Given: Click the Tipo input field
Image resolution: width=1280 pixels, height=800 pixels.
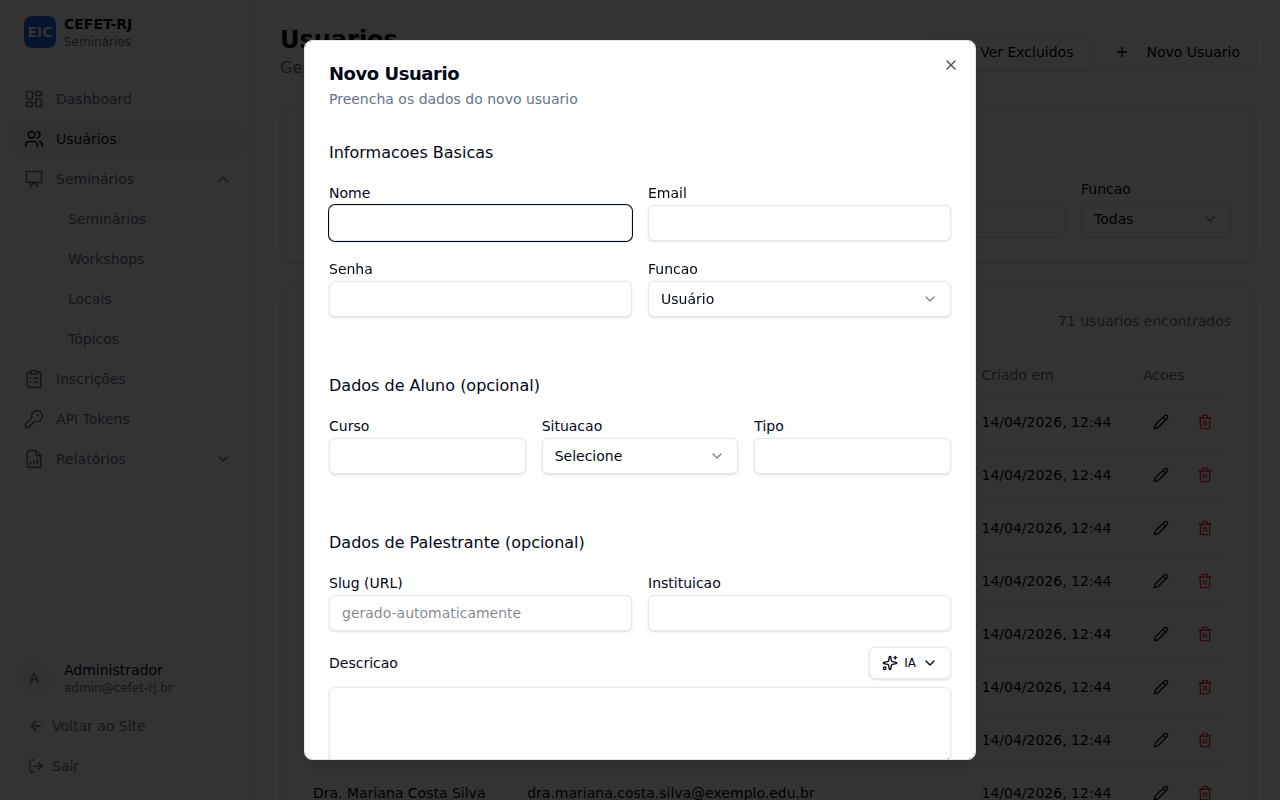Looking at the screenshot, I should pyautogui.click(x=852, y=456).
